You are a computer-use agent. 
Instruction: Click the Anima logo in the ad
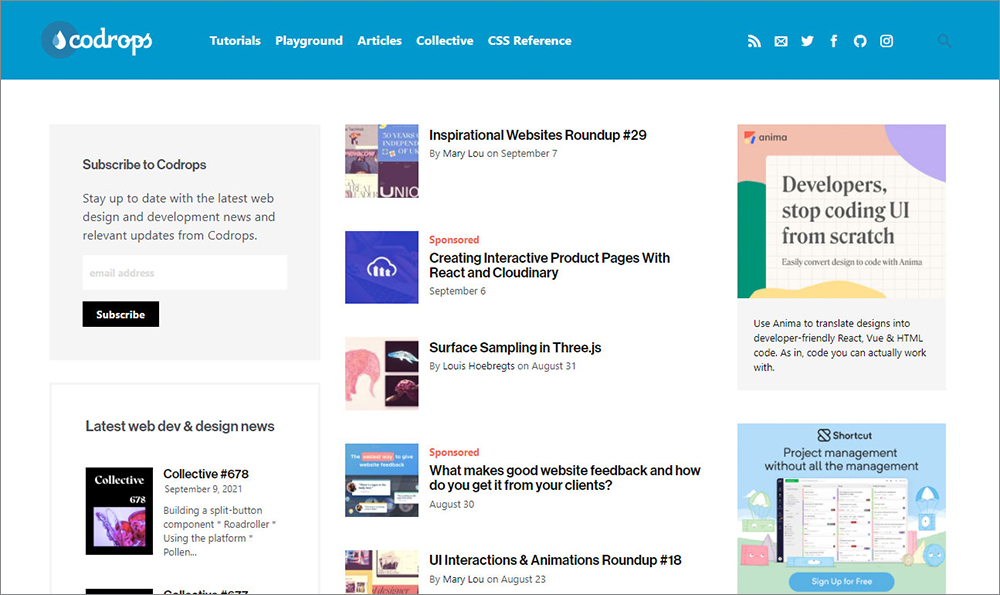pyautogui.click(x=765, y=137)
